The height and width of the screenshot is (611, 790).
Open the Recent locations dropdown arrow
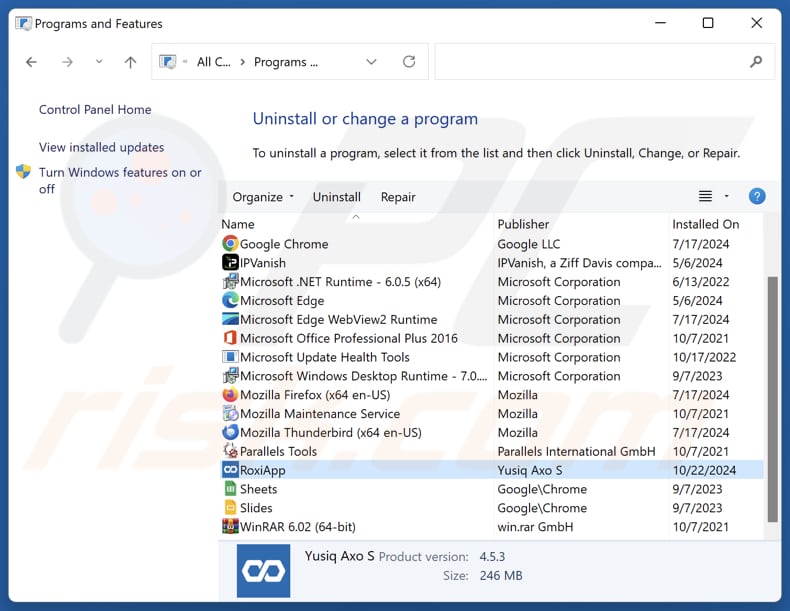tap(98, 62)
